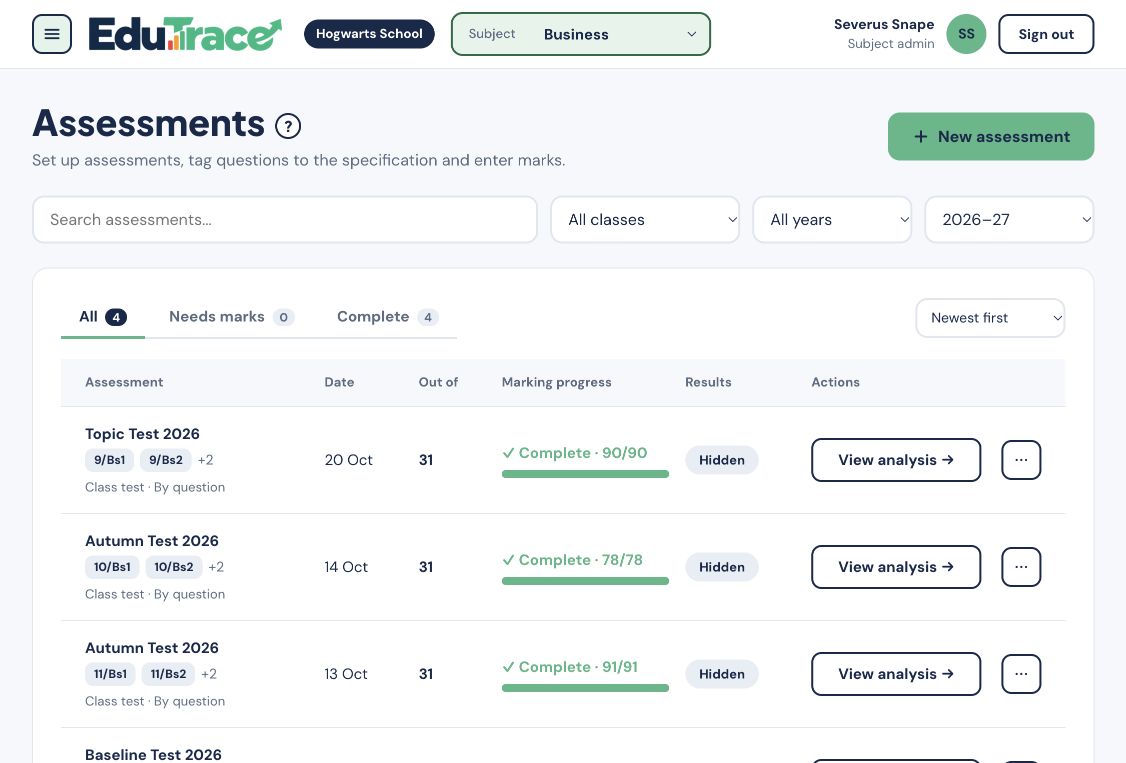
Task: Click the 11/Bs2 class tag
Action: (x=168, y=674)
